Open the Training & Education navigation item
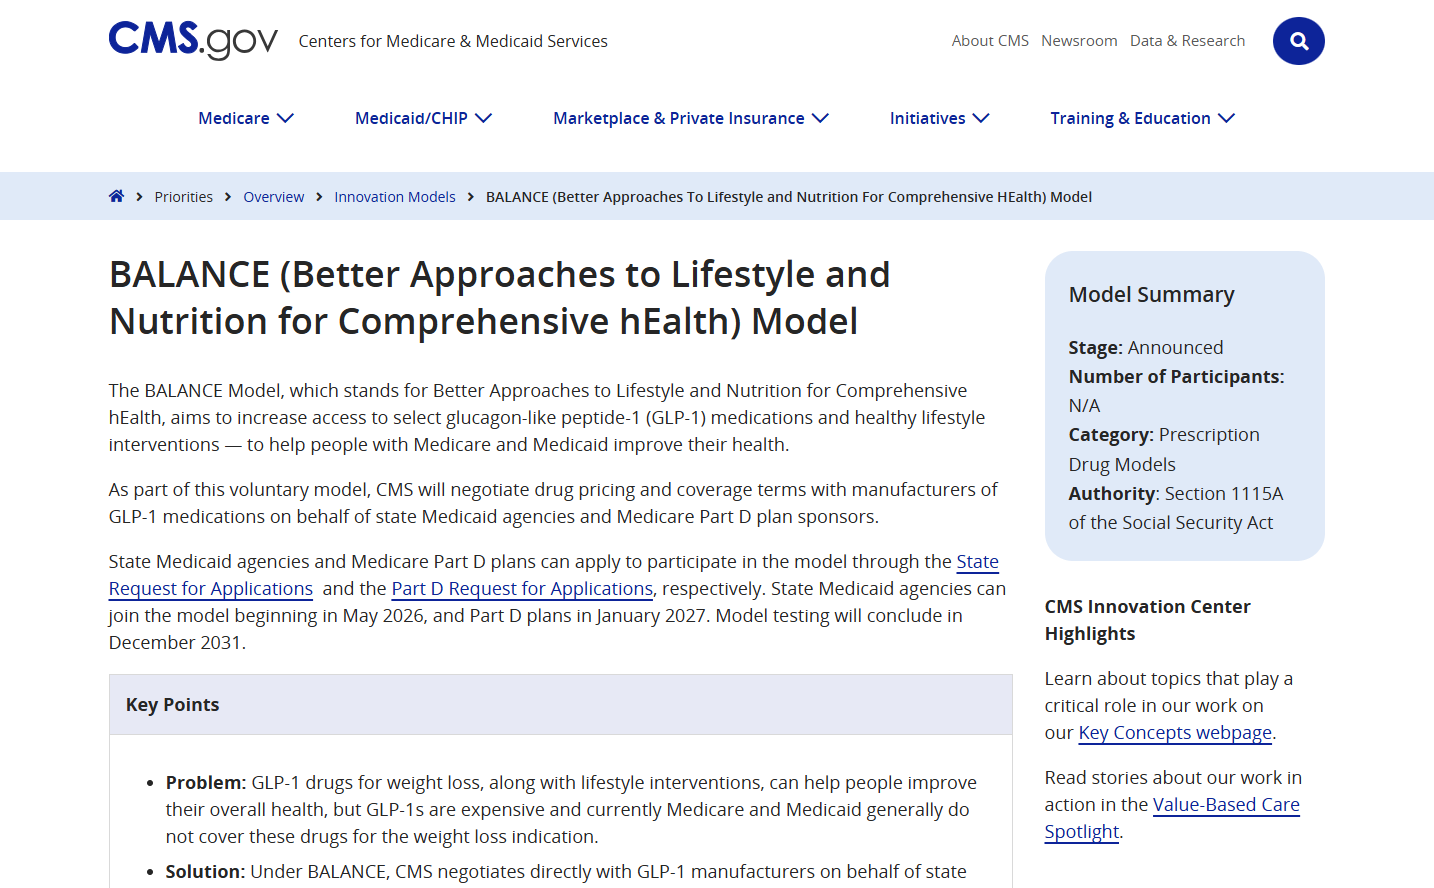The width and height of the screenshot is (1434, 888). (1130, 118)
